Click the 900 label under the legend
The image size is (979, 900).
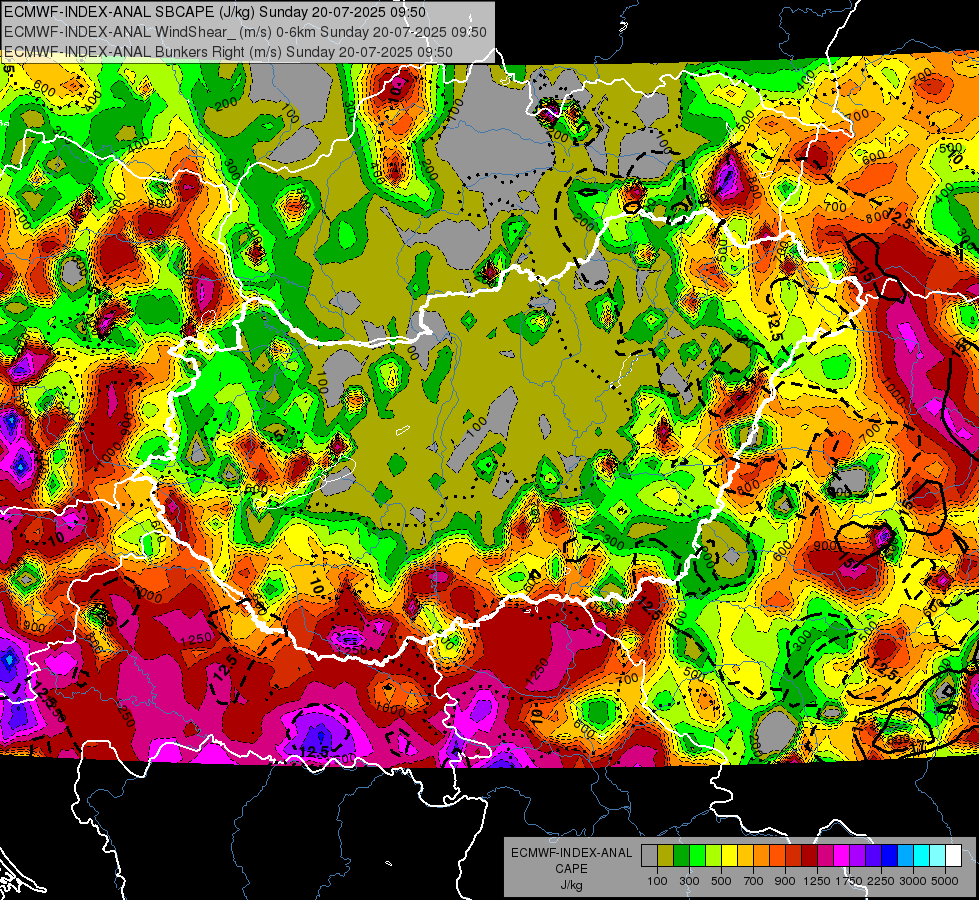click(x=785, y=882)
